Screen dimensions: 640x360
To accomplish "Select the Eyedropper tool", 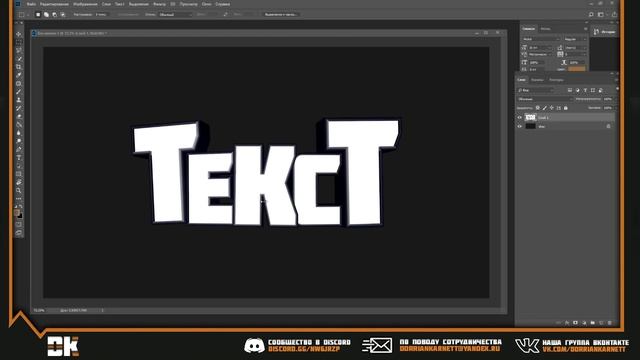I will pyautogui.click(x=19, y=75).
